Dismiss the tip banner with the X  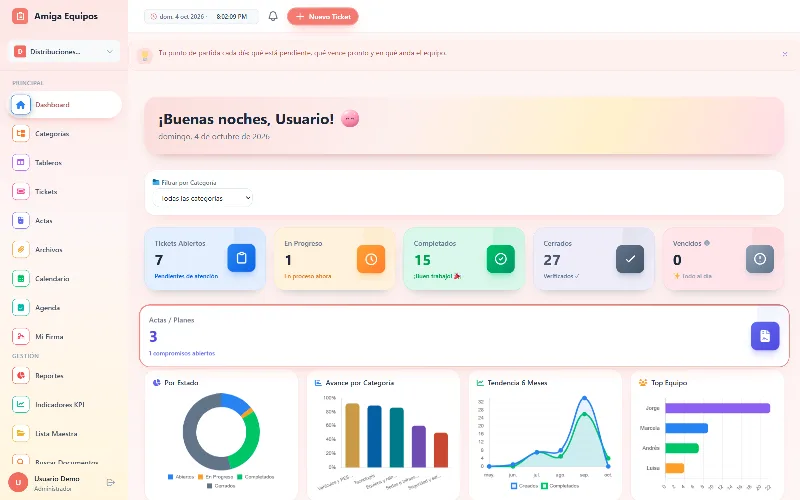[x=785, y=54]
